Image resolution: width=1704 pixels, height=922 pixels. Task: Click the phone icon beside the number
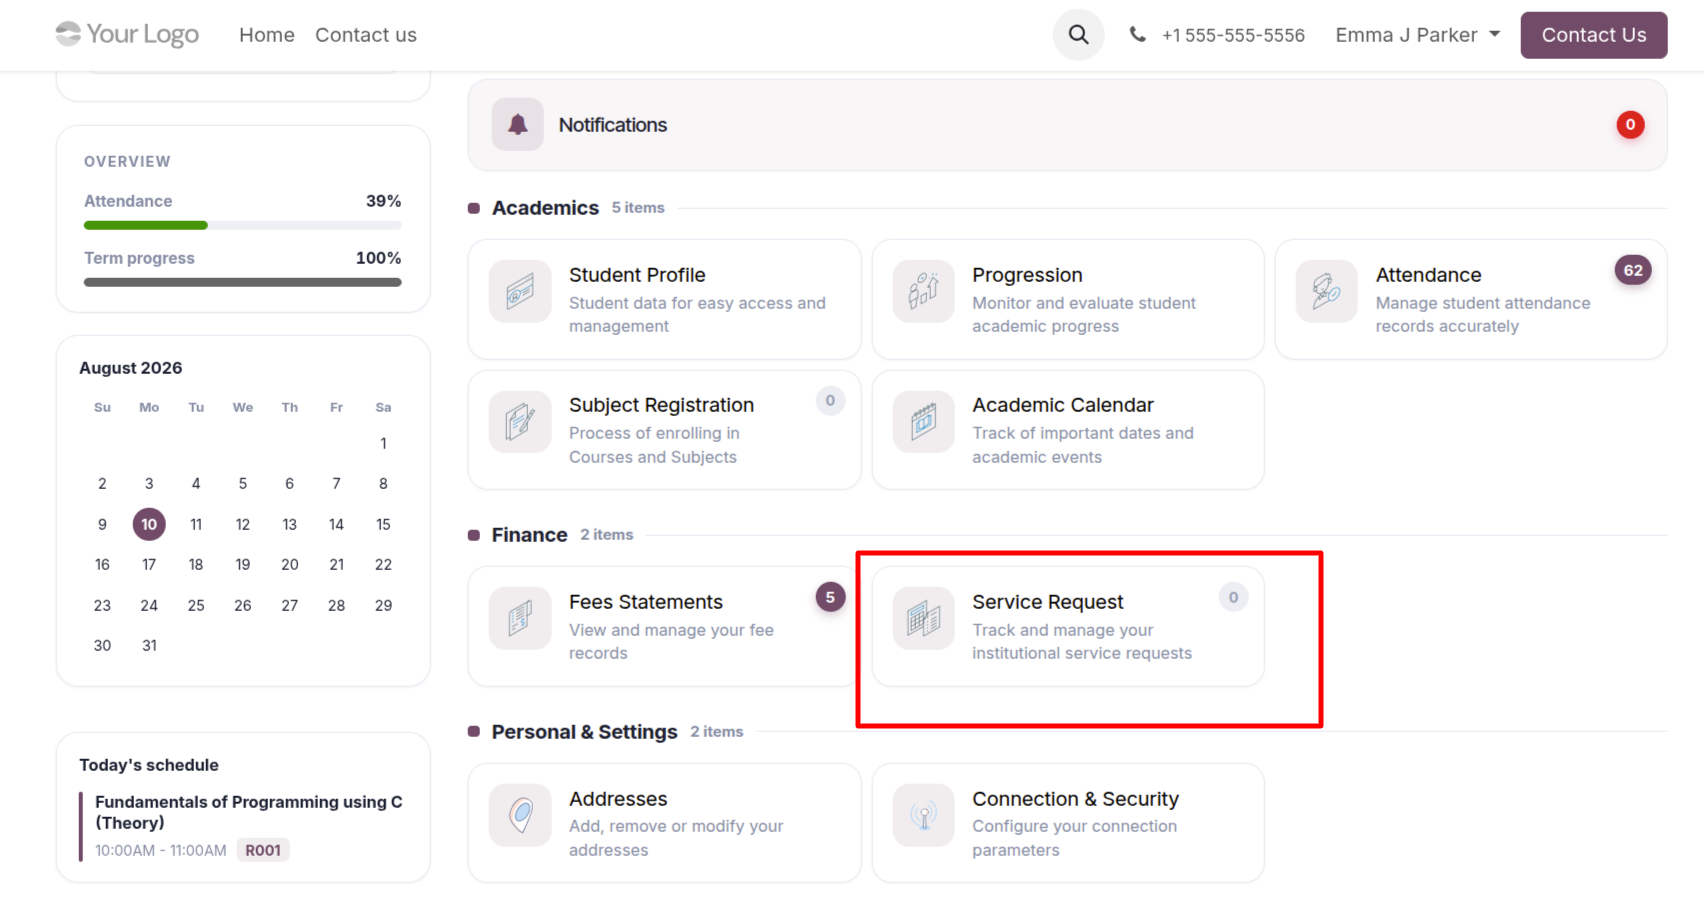1137,35
